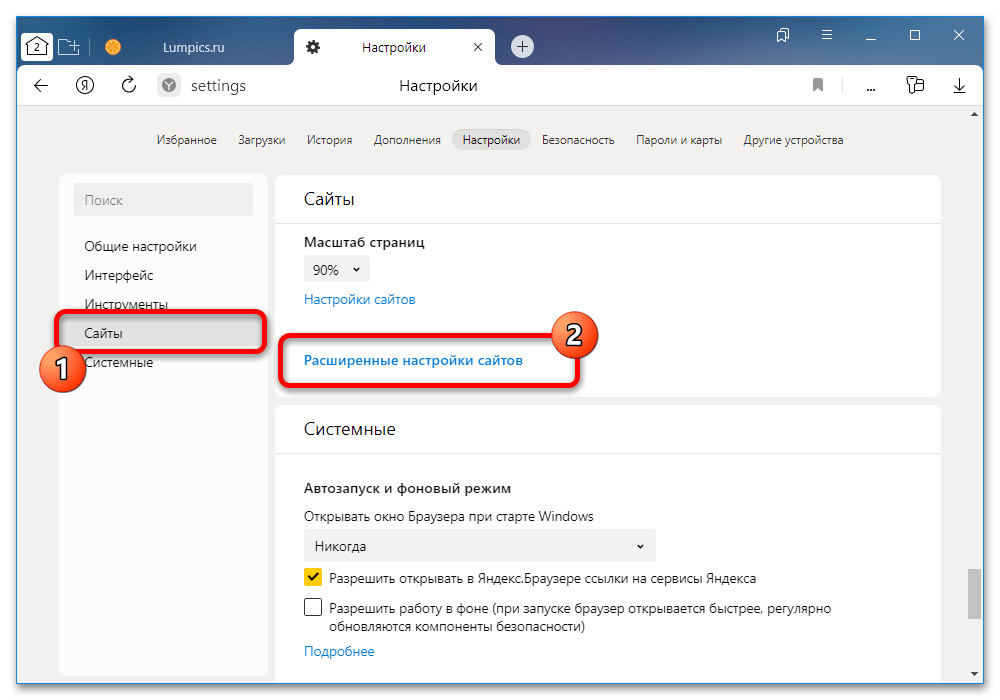The image size is (1000, 700).
Task: Close the Настройки tab
Action: 478,47
